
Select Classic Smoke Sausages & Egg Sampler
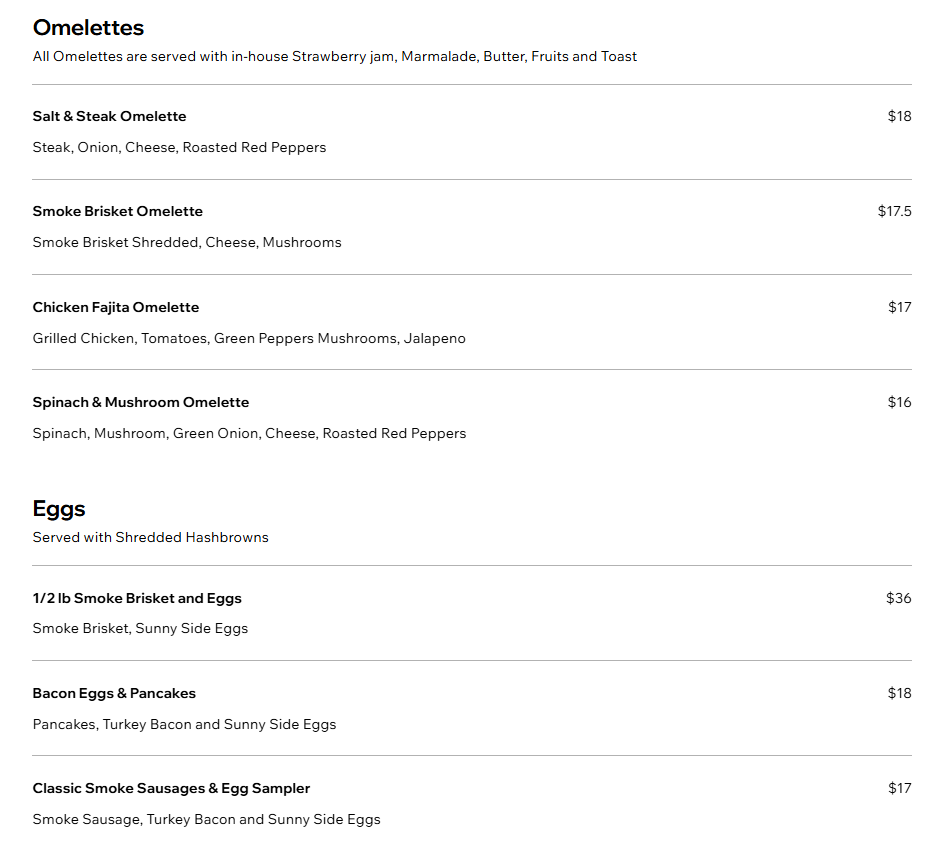coord(171,789)
